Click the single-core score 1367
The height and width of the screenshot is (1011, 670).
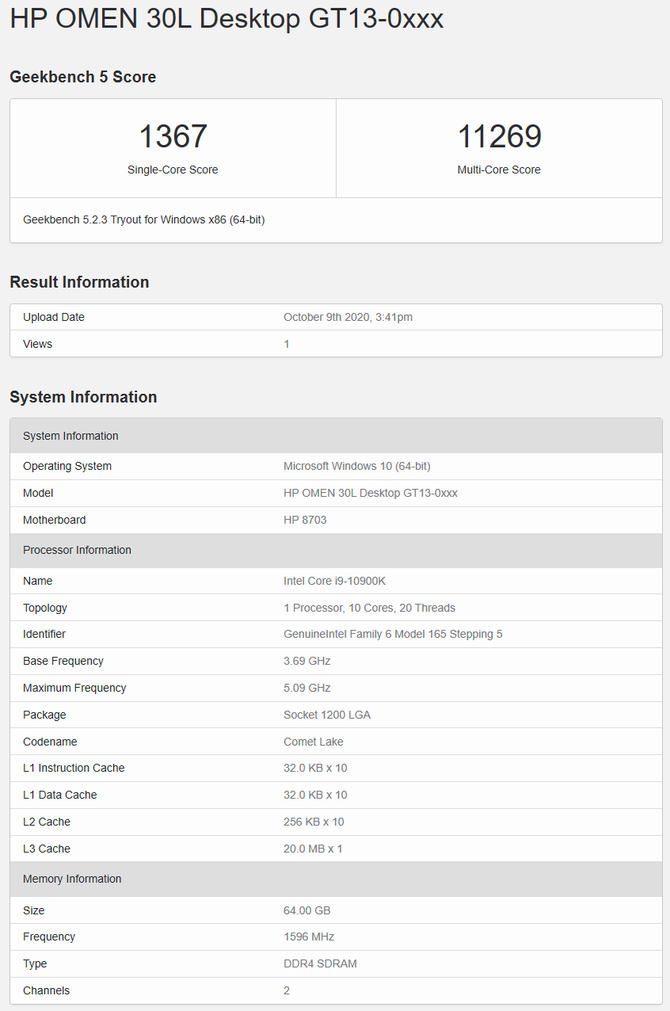click(x=173, y=137)
